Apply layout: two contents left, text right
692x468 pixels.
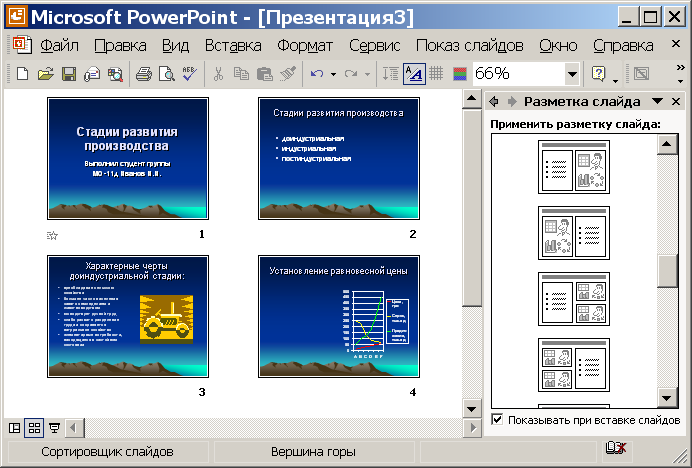tap(574, 365)
